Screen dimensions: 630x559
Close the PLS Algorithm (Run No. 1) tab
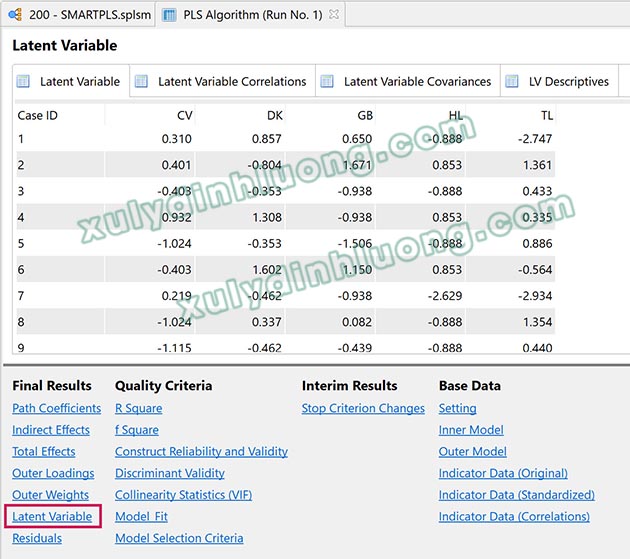(x=333, y=14)
